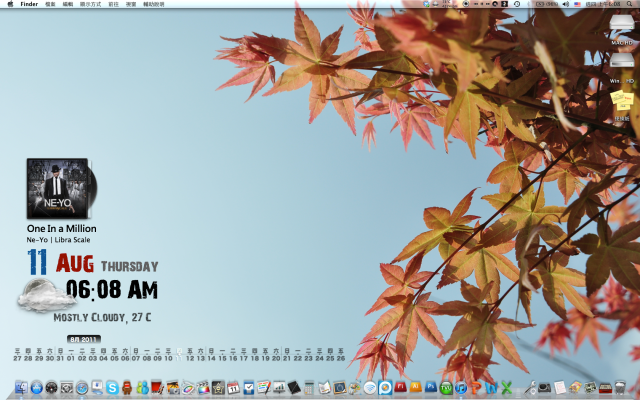Screen dimensions: 640x400
Task: Launch the App Store from the Dock
Action: 37,388
